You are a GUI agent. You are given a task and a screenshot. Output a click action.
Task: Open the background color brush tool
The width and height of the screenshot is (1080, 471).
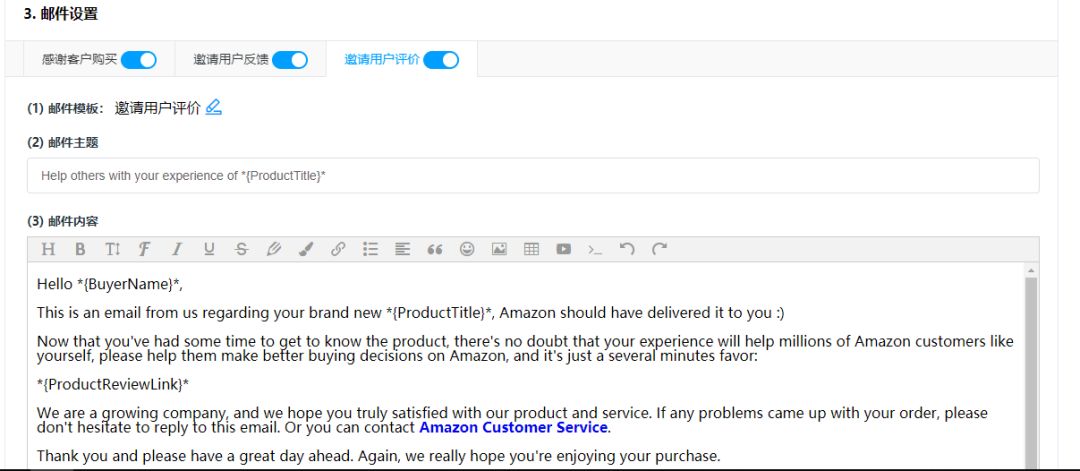click(306, 249)
